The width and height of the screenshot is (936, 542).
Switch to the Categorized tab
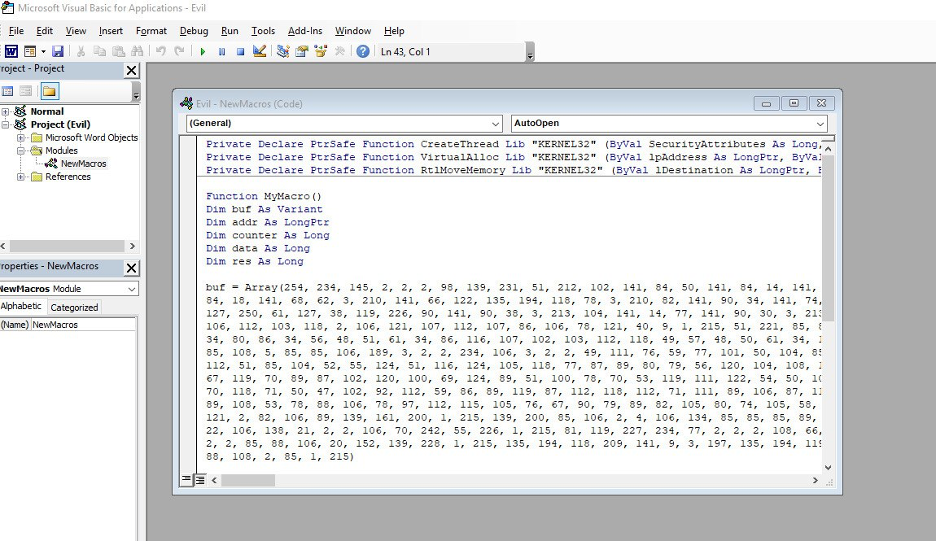point(74,307)
